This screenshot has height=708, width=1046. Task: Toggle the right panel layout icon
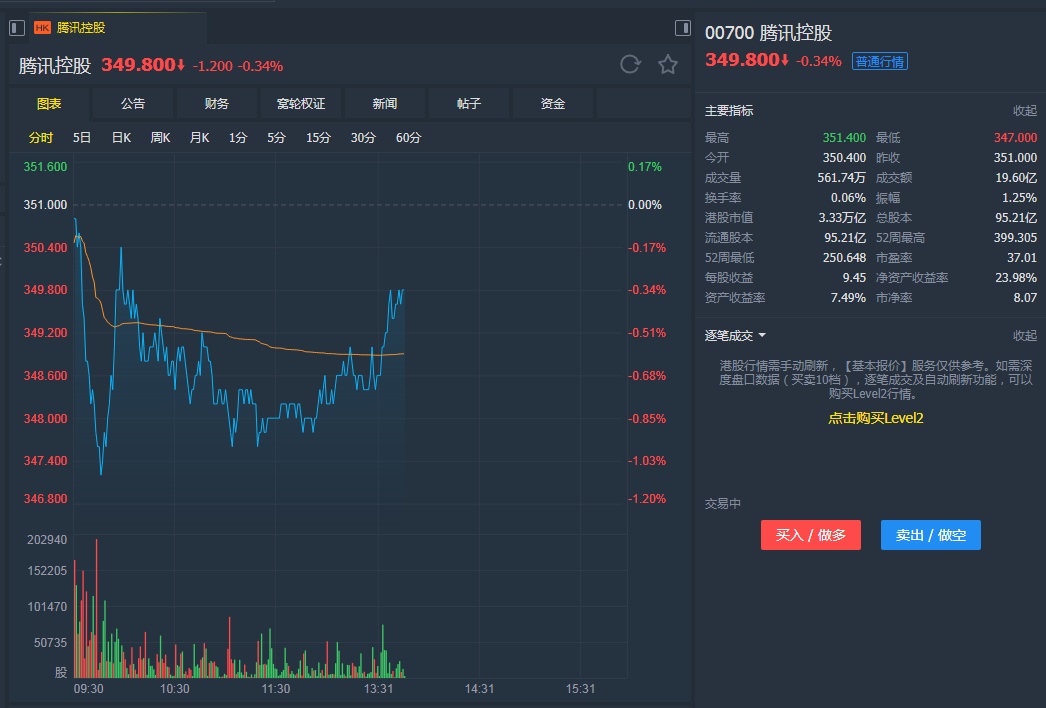pos(683,28)
